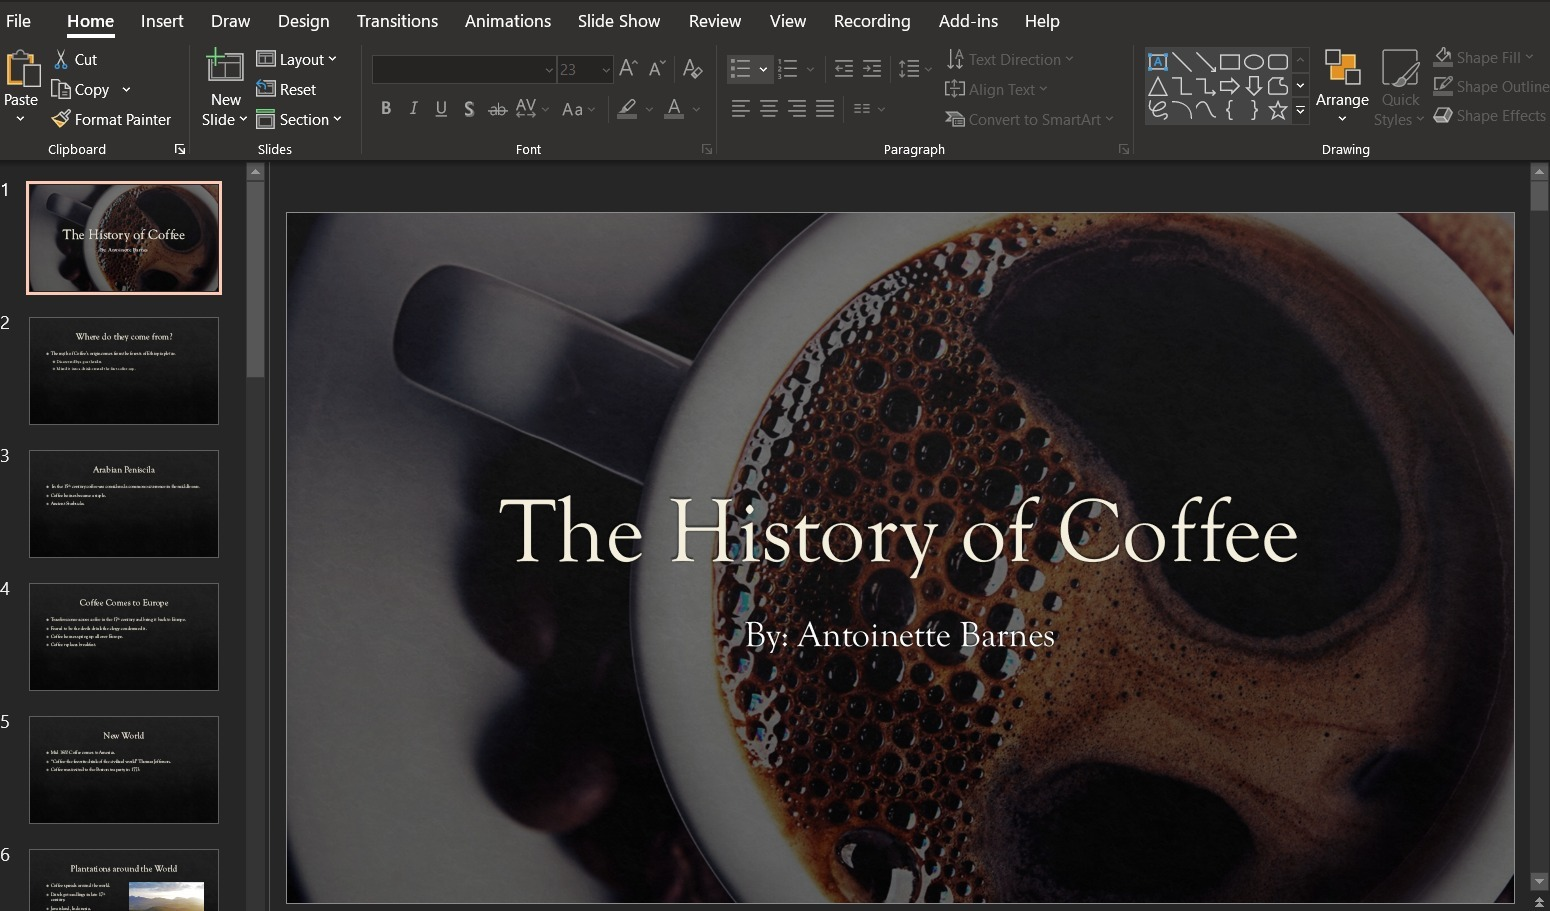Screen dimensions: 1550x911
Task: Open the Section dropdown menu
Action: point(299,119)
